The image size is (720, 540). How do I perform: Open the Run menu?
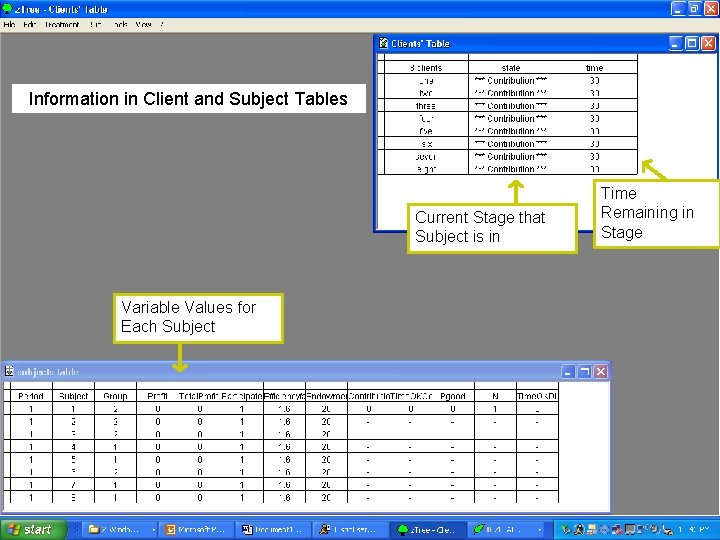[x=96, y=25]
